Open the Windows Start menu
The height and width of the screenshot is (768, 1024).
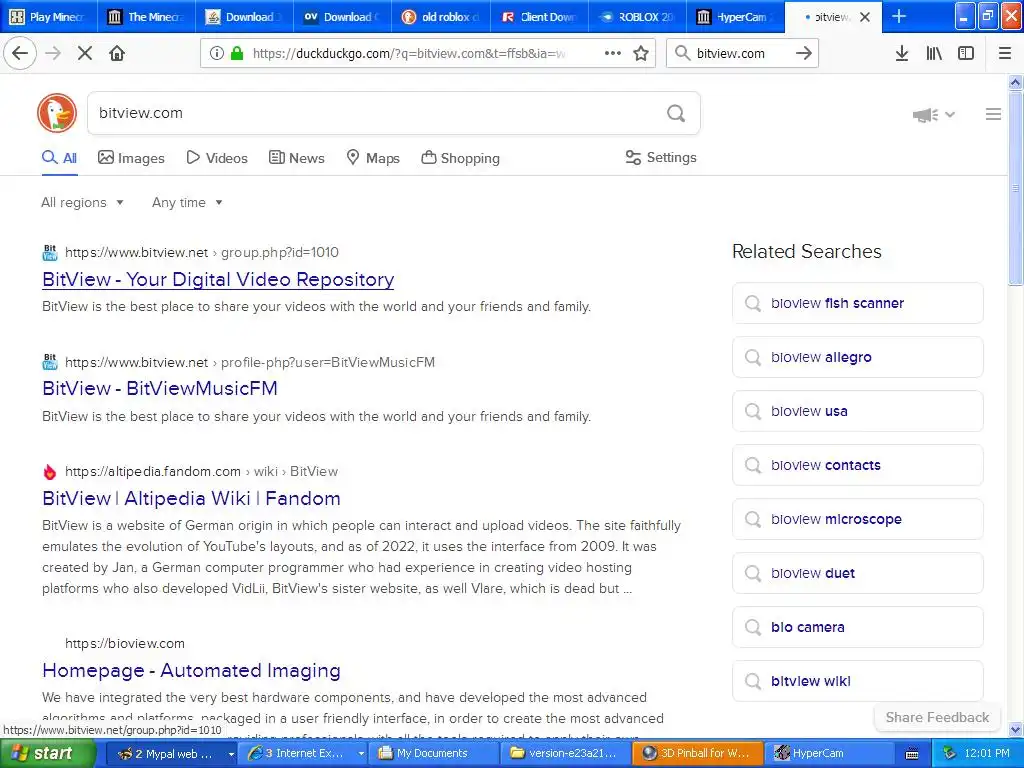(x=47, y=754)
